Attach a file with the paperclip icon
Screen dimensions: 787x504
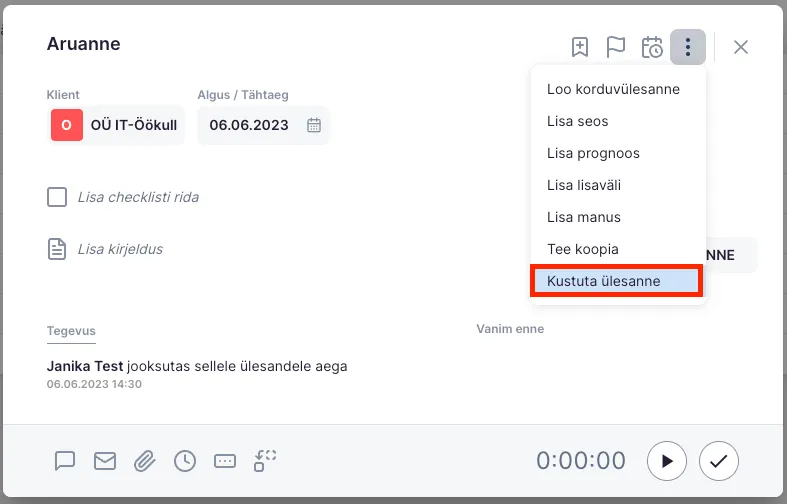145,461
